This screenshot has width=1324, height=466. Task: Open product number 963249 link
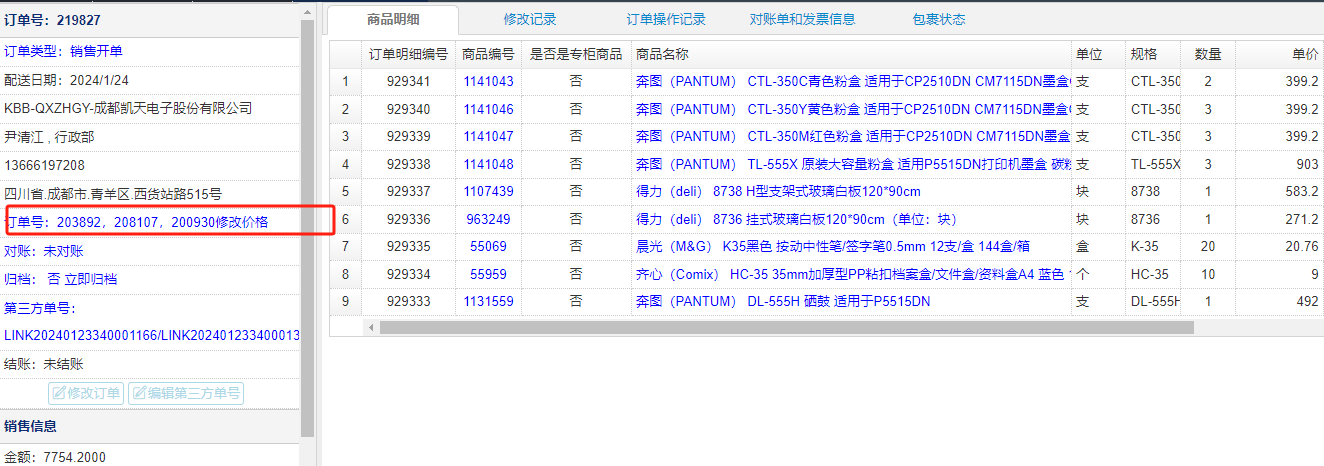click(x=488, y=219)
